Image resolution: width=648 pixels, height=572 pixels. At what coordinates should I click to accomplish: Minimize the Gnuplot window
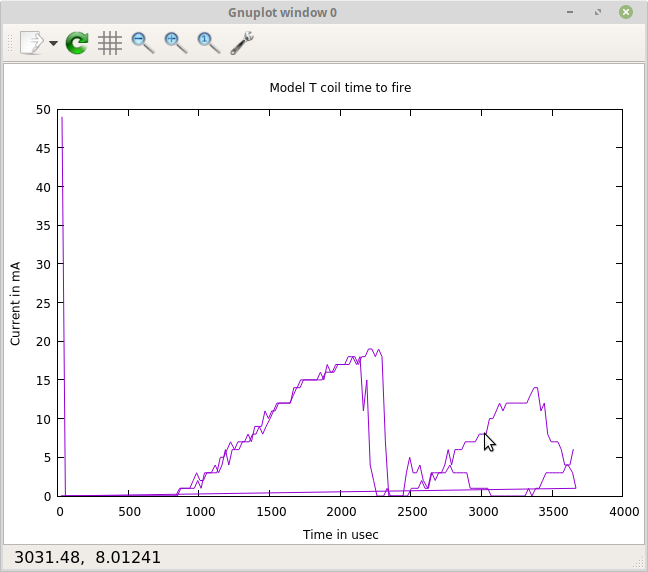tap(571, 12)
